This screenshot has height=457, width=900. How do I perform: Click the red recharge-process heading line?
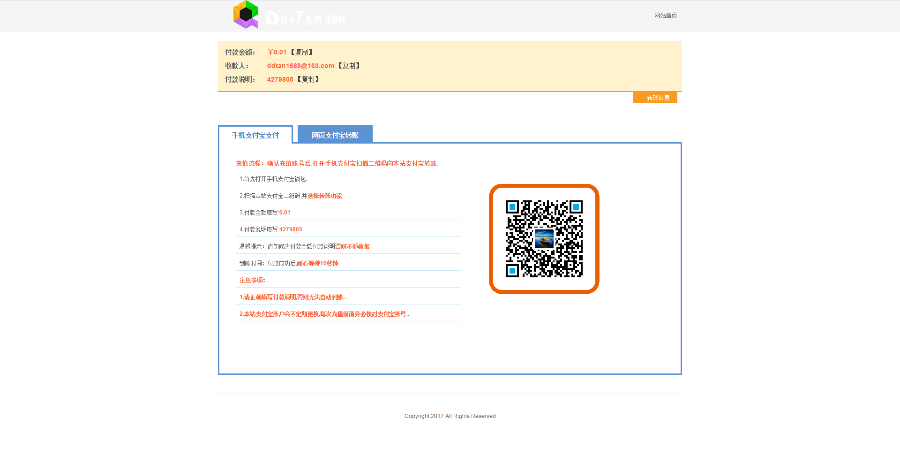(x=338, y=164)
